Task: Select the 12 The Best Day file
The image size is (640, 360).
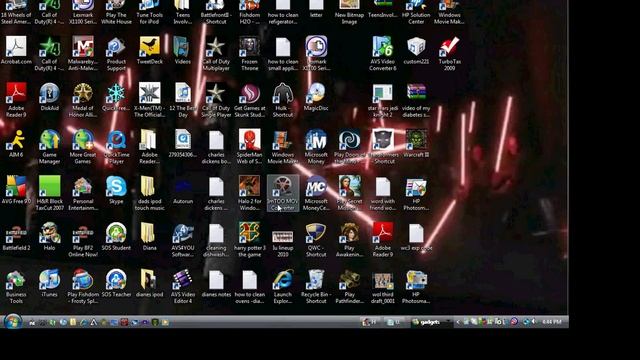Action: point(182,100)
